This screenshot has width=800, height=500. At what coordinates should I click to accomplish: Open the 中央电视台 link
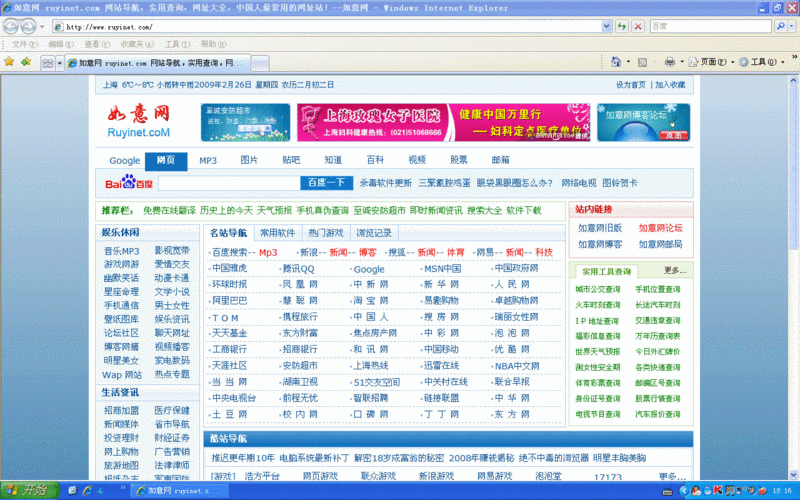click(x=234, y=398)
